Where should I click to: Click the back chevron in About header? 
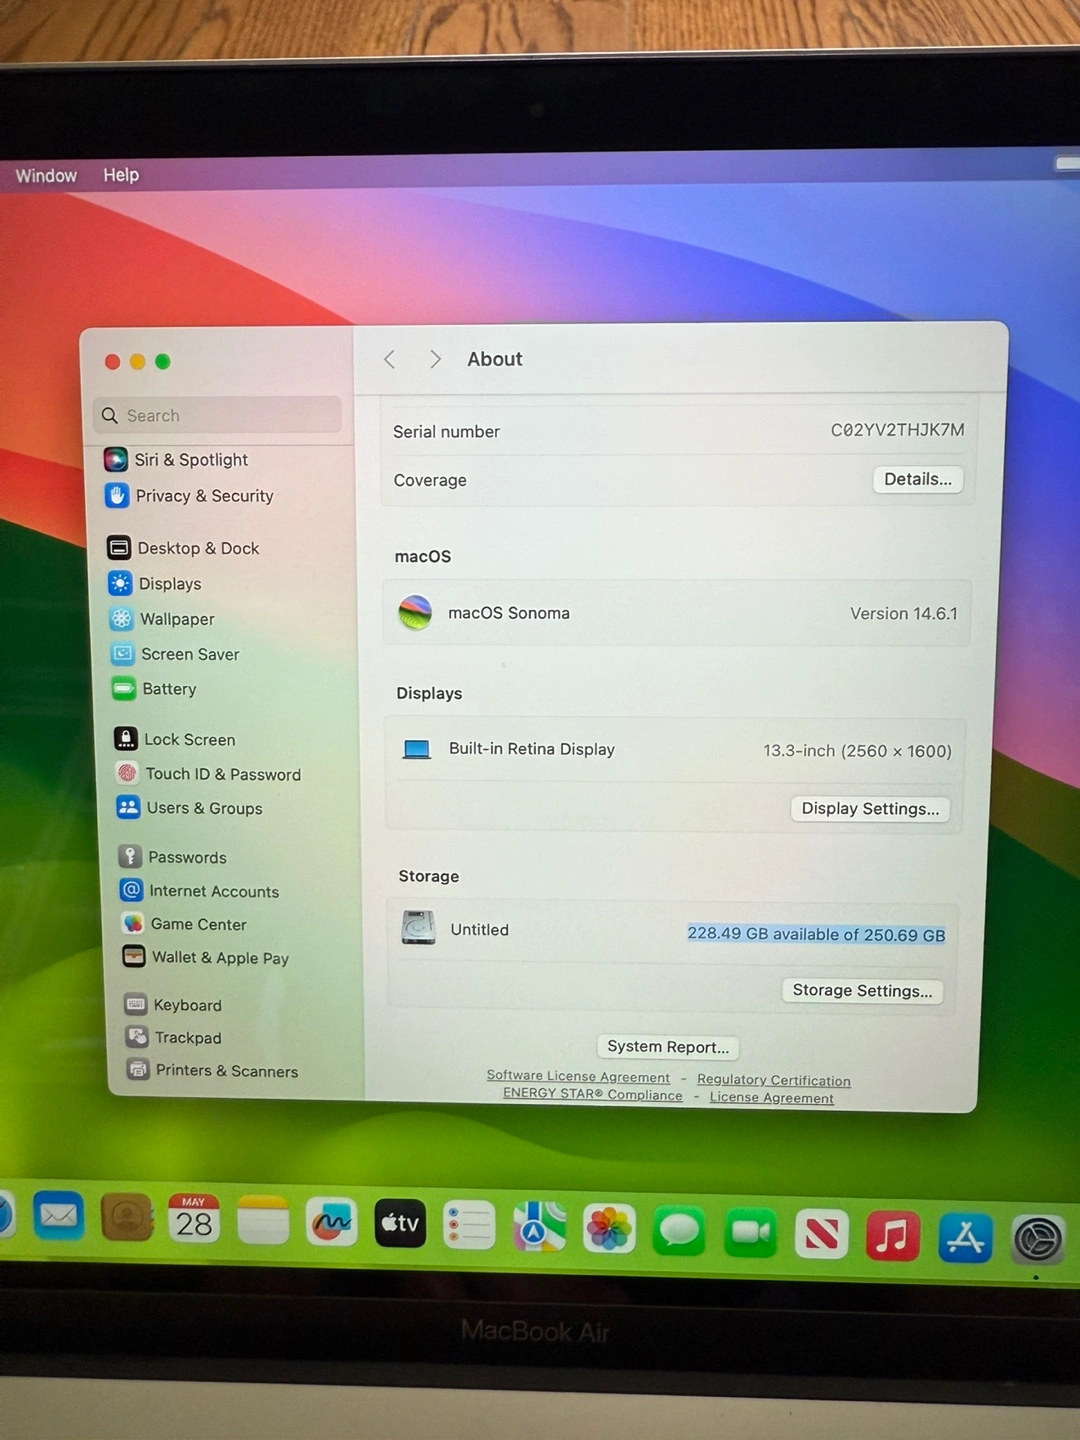390,360
